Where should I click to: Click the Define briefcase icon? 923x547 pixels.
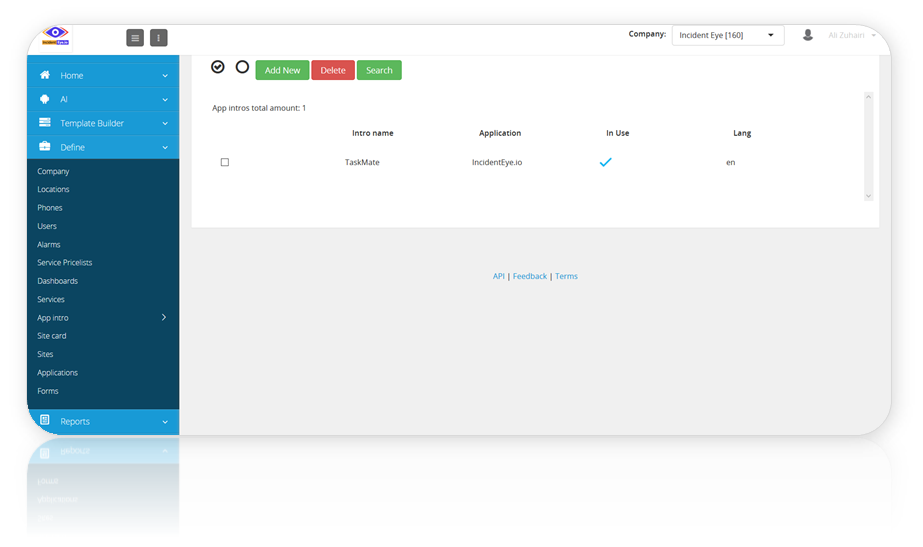pyautogui.click(x=45, y=147)
